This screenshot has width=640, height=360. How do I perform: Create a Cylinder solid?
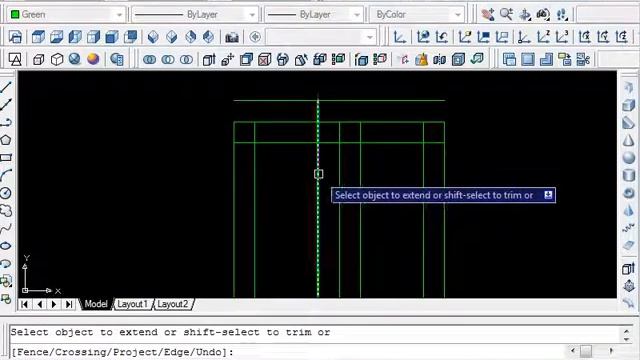point(629,176)
